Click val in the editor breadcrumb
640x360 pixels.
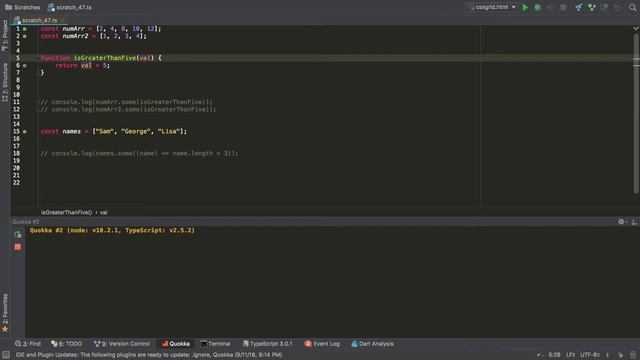104,212
